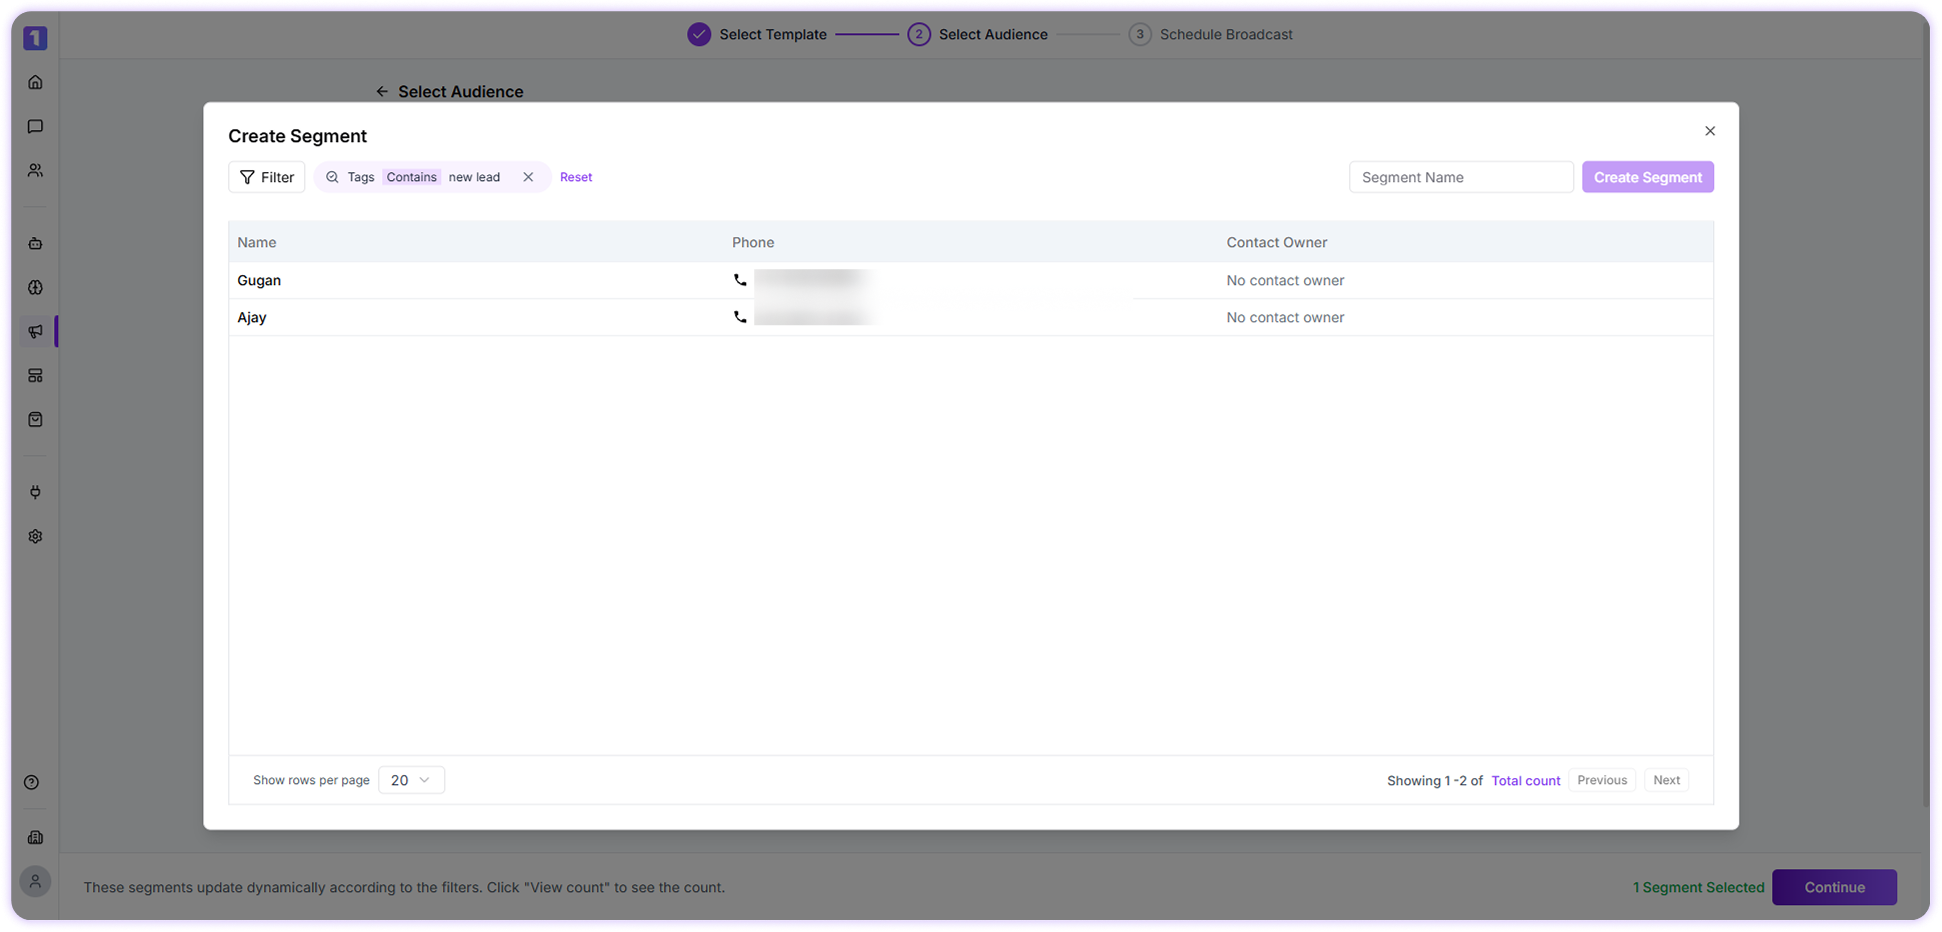The height and width of the screenshot is (932, 1942).
Task: Select the integrations plug icon
Action: [x=35, y=492]
